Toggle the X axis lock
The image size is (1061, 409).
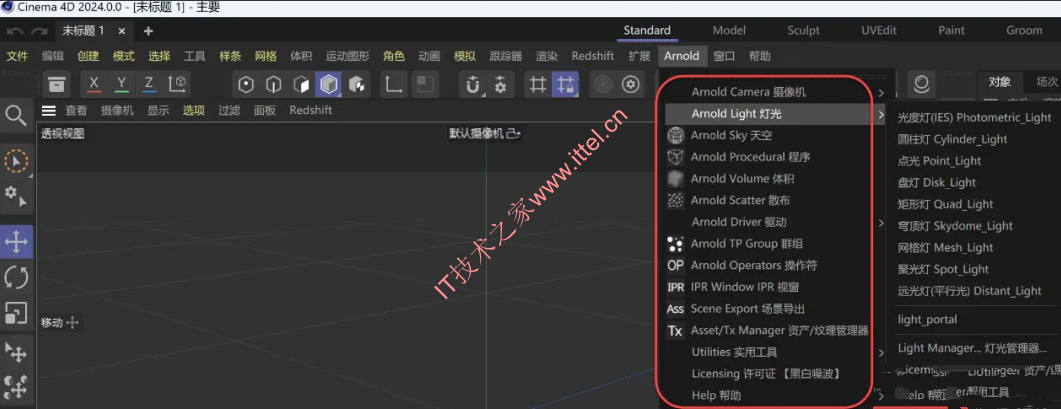94,85
